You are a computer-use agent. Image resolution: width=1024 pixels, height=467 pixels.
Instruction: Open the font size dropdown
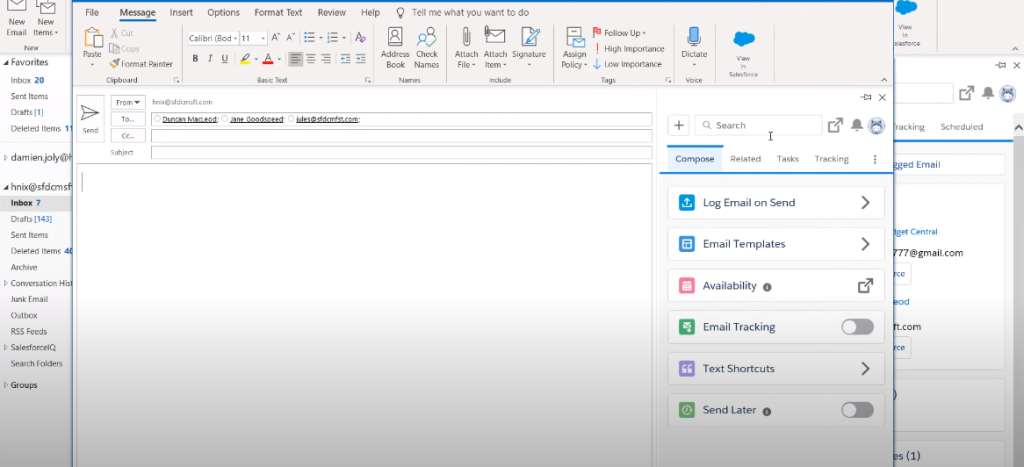262,38
